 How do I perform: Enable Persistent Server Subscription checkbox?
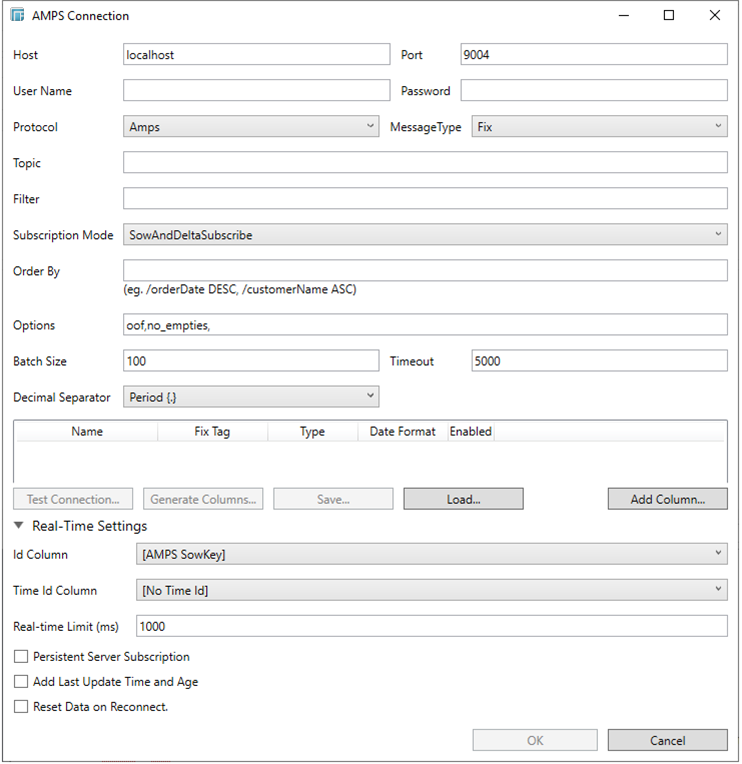[x=21, y=657]
